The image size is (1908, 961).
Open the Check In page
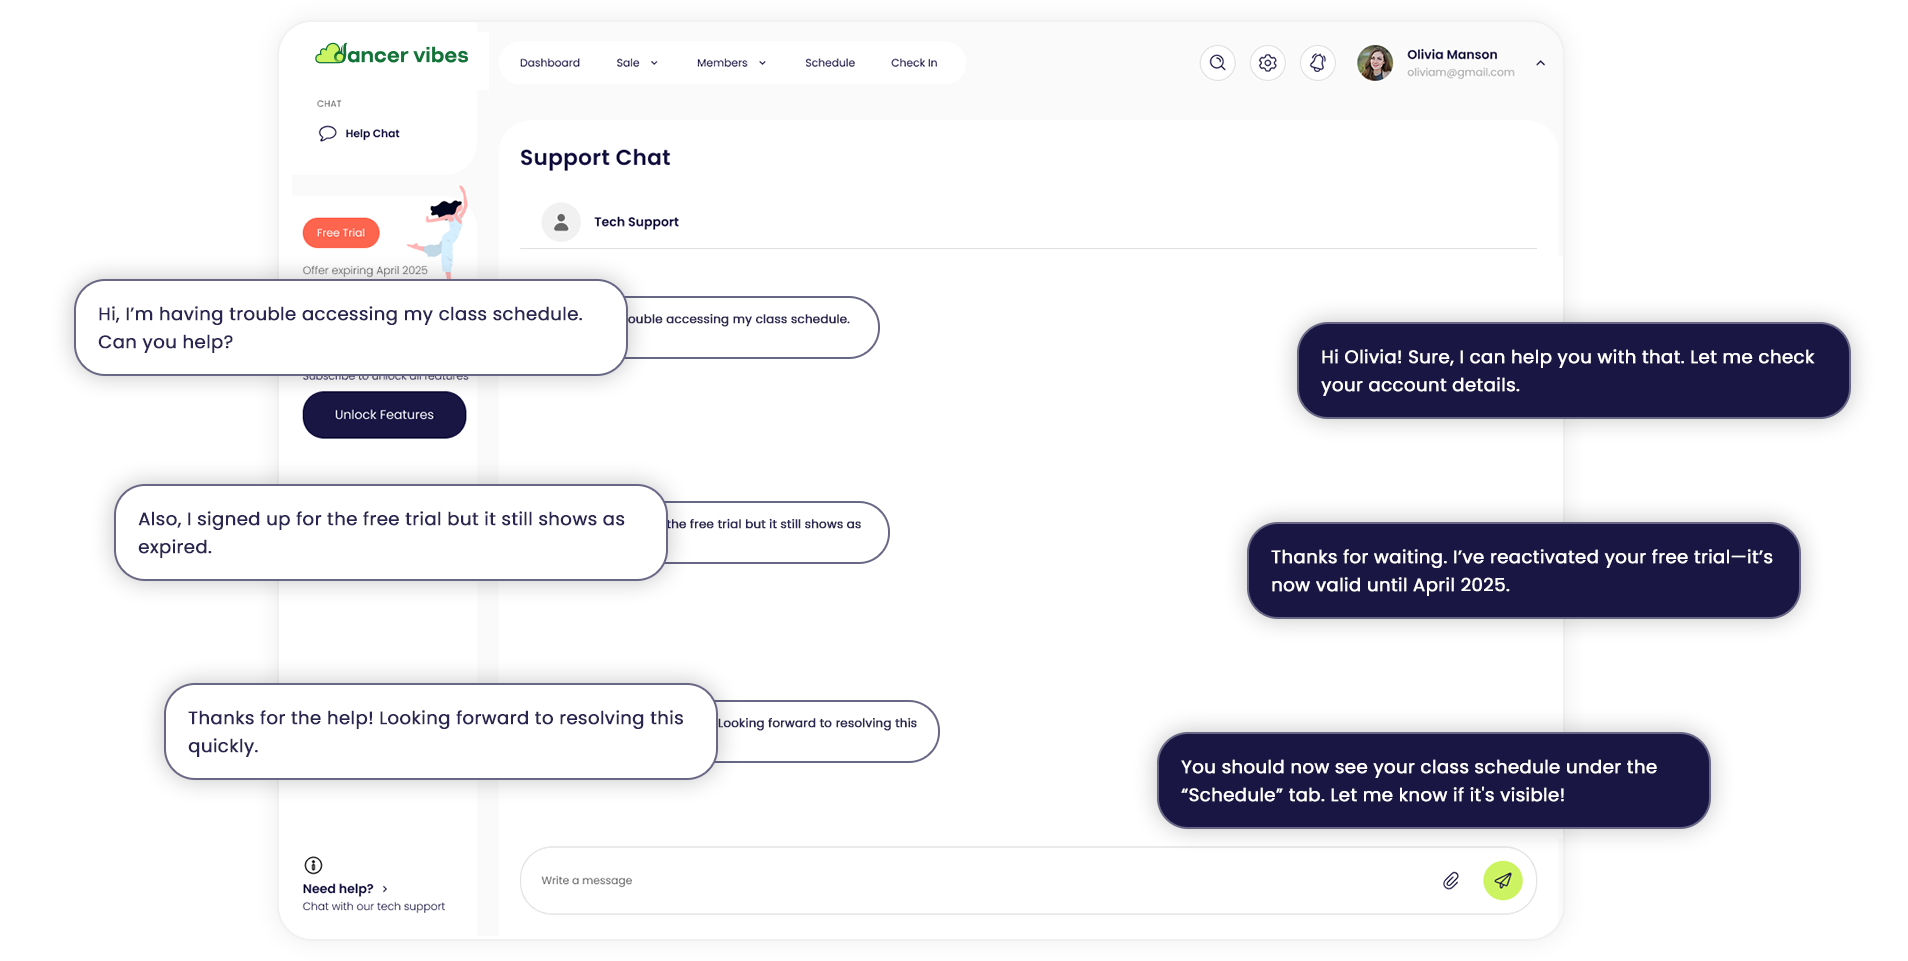[913, 63]
